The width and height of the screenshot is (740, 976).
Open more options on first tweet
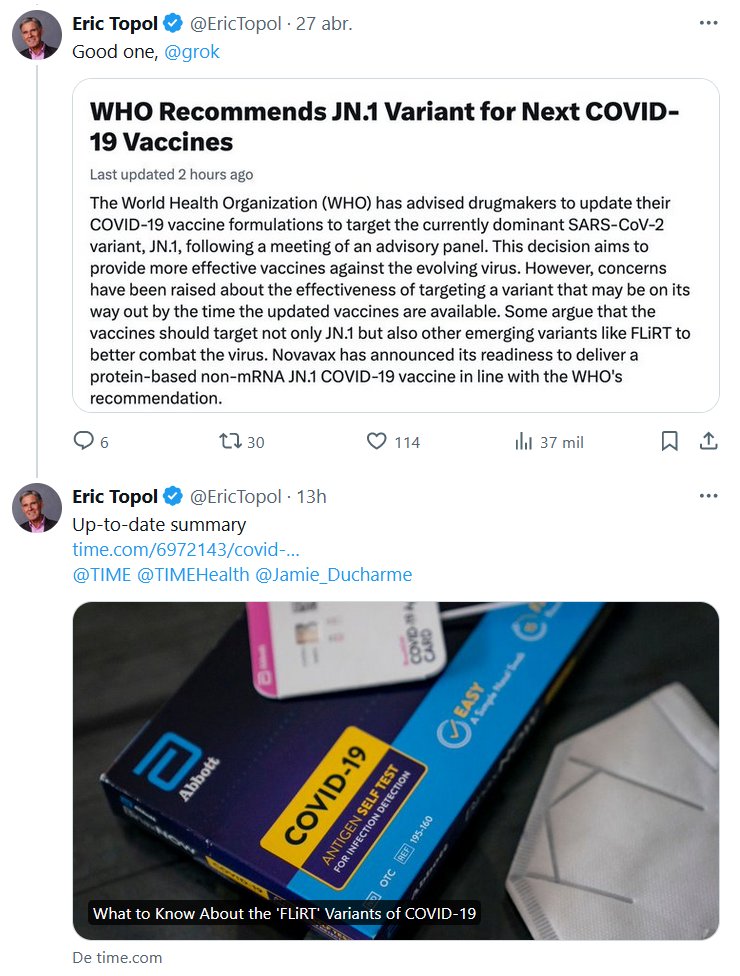(708, 23)
